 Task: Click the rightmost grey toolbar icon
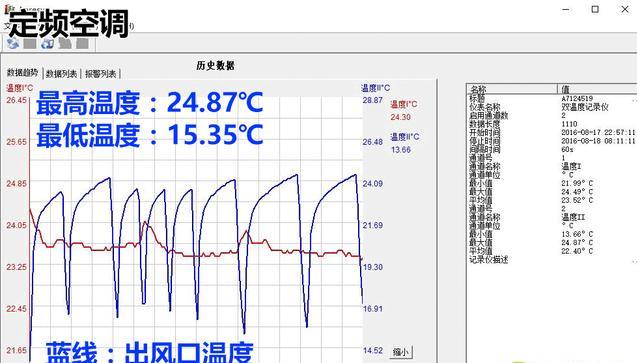pos(82,43)
